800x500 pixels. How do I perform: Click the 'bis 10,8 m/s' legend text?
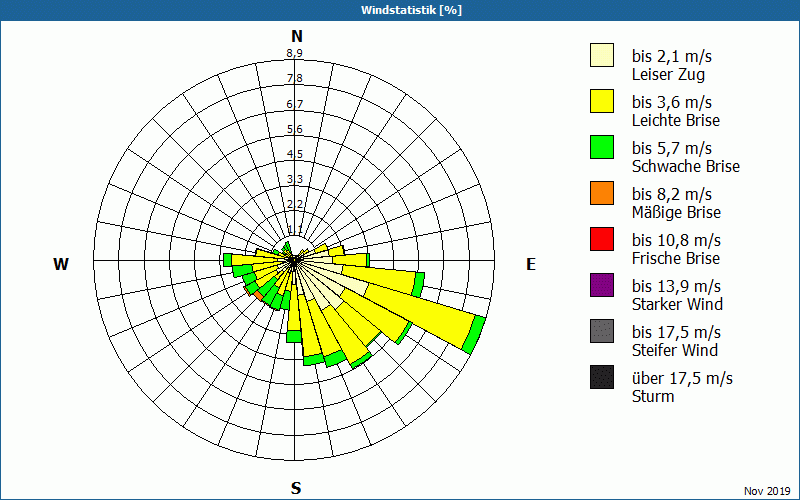tap(676, 240)
